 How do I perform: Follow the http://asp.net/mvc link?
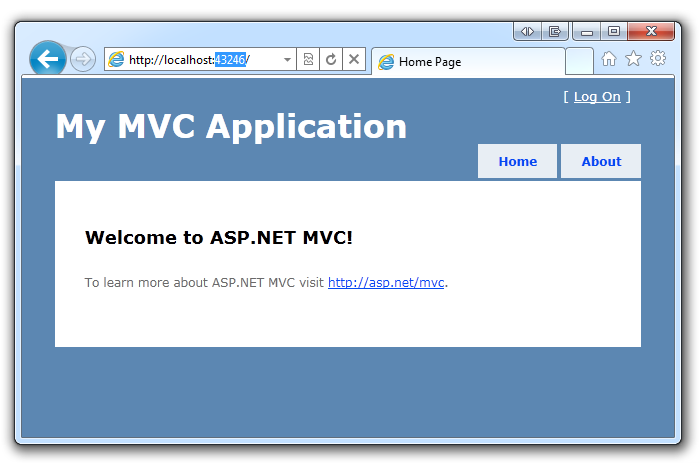pyautogui.click(x=386, y=283)
